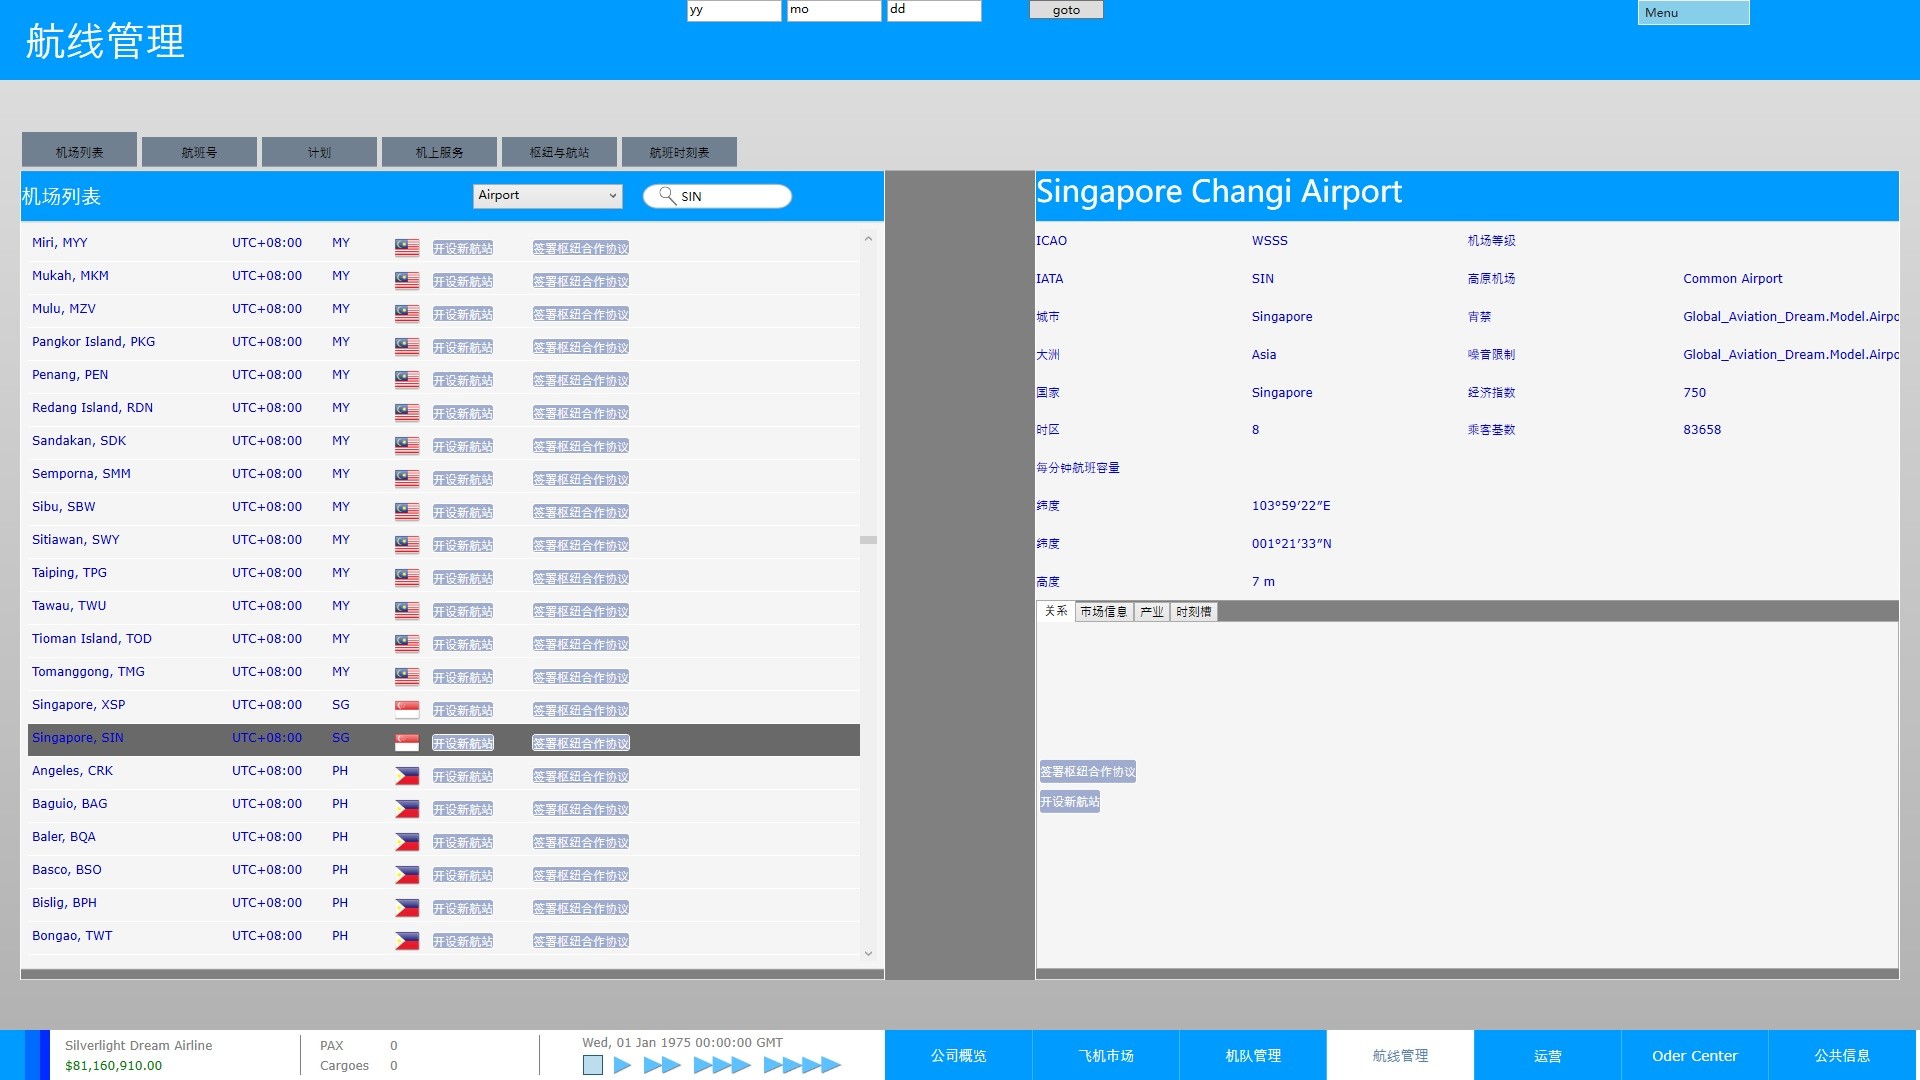Switch to the 航班号 tab
Screen dimensions: 1920x1080
click(199, 152)
